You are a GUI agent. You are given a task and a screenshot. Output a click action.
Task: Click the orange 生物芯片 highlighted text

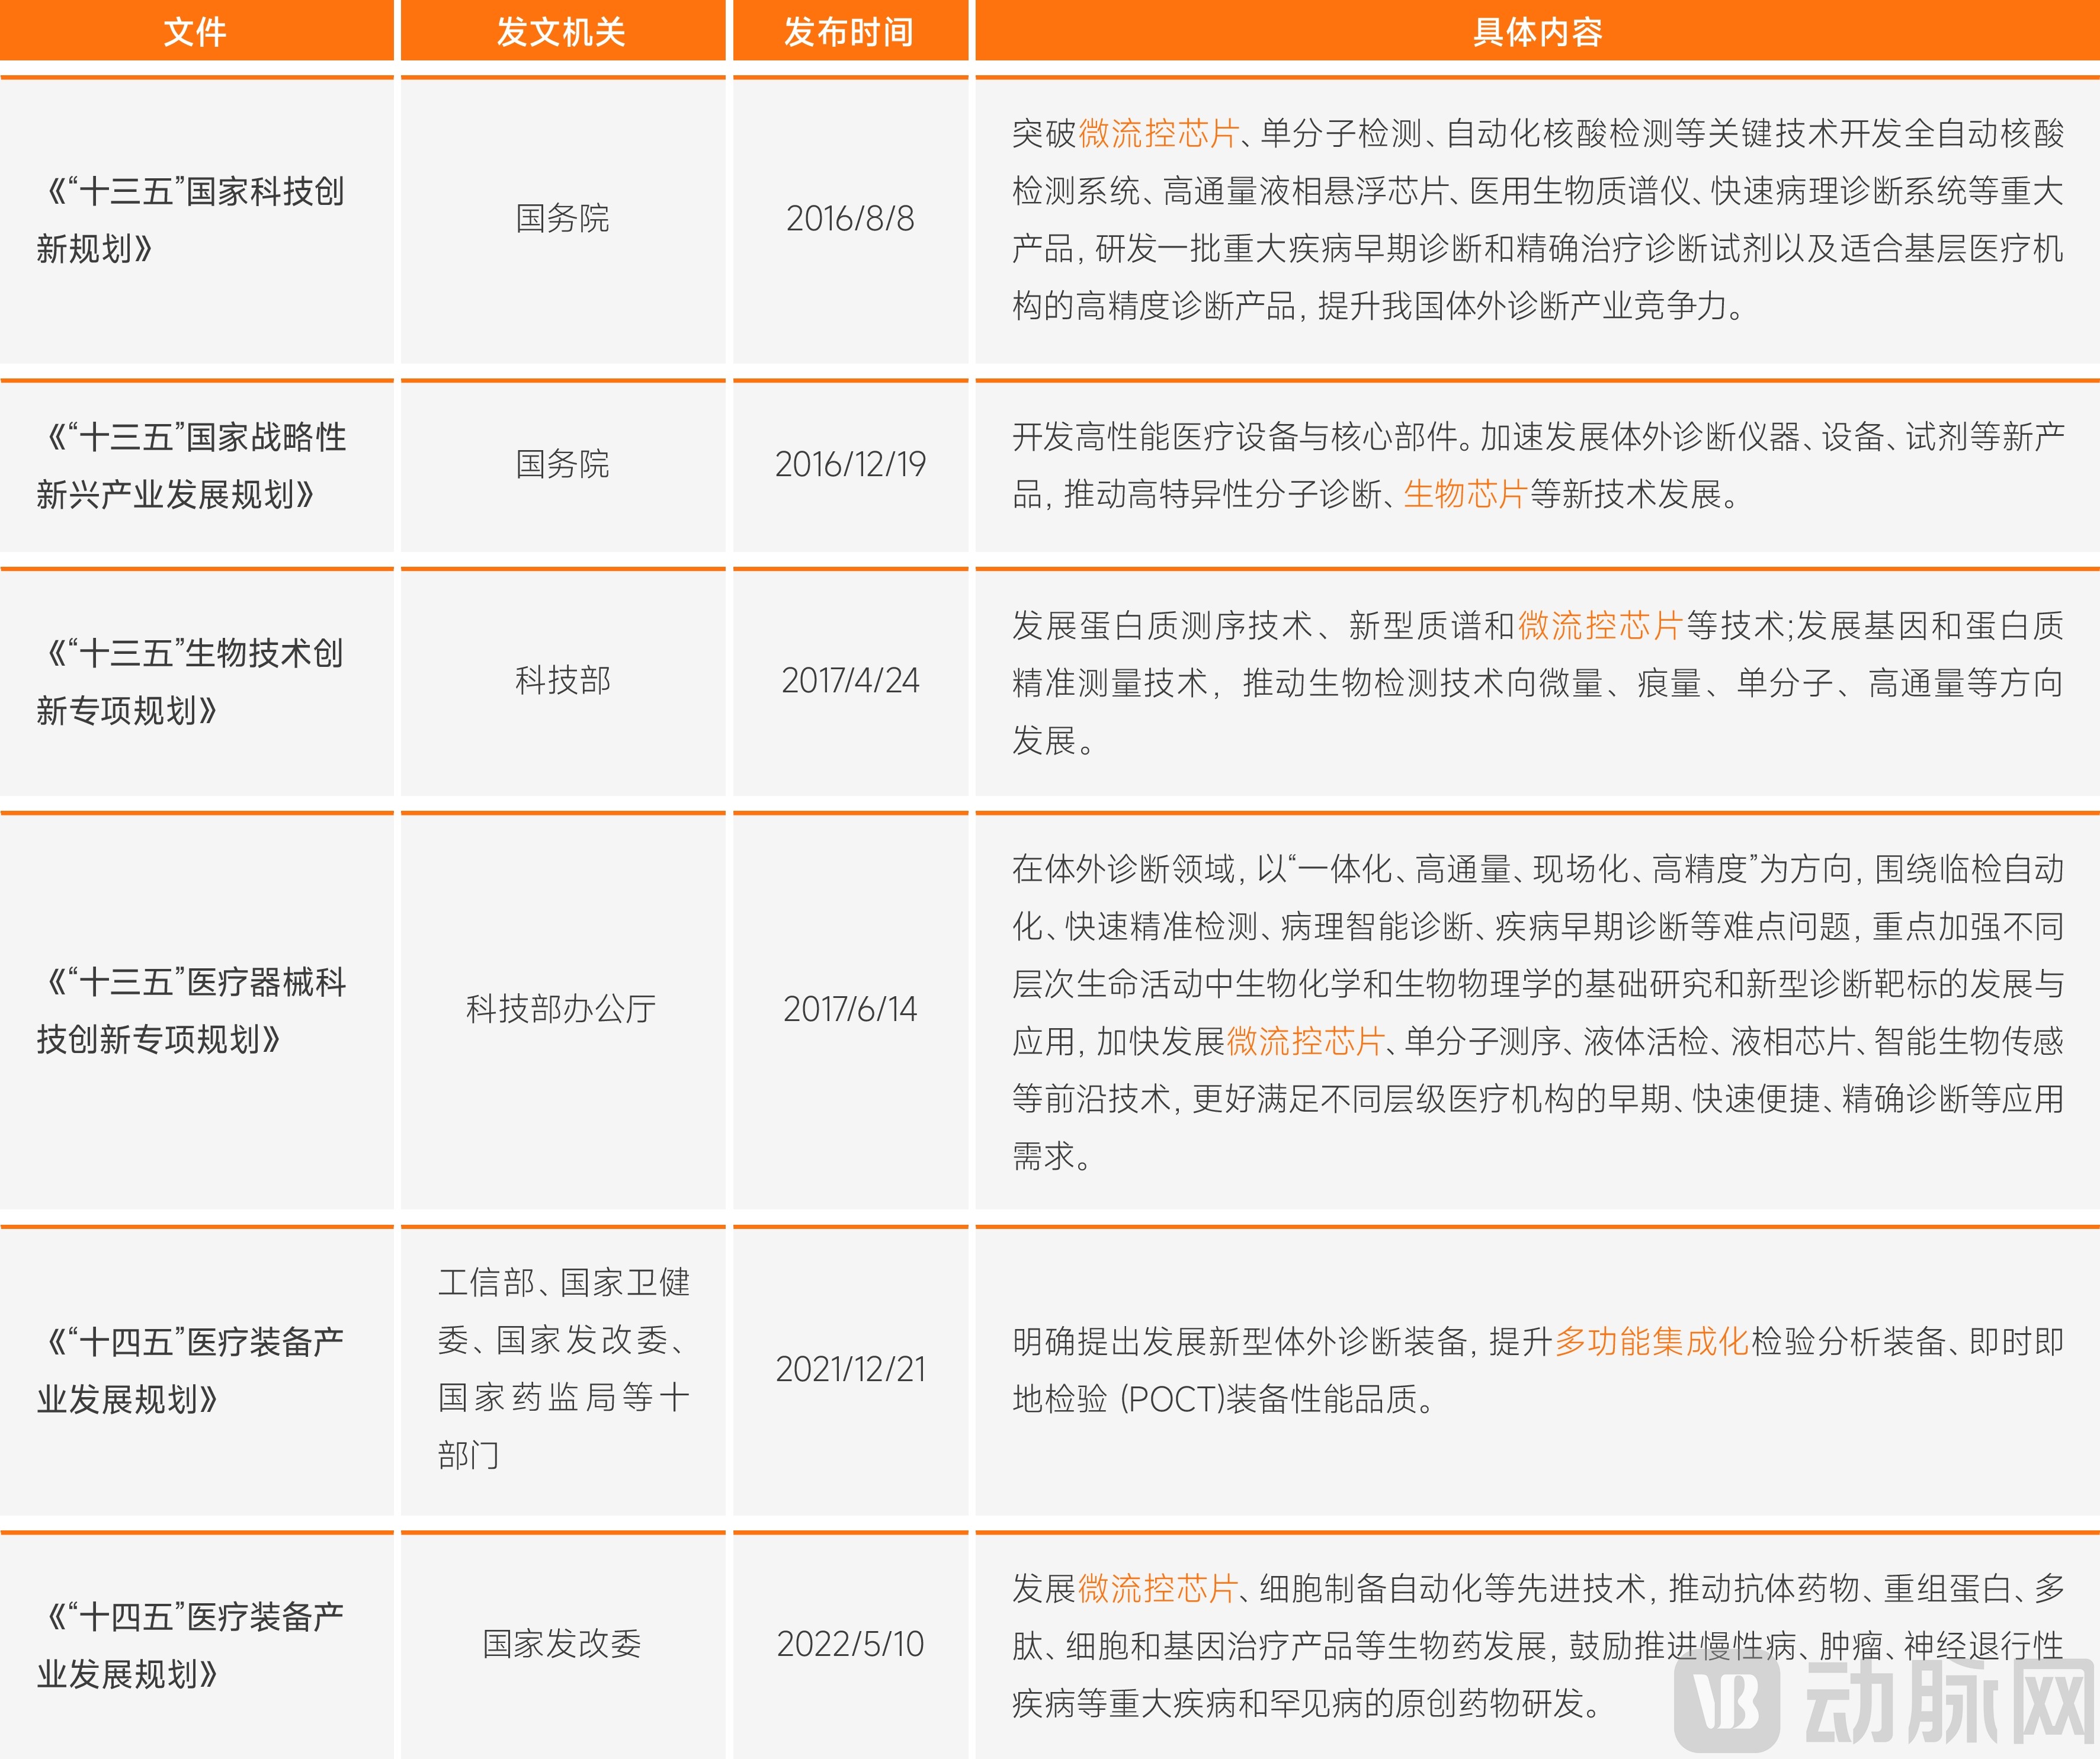1465,493
